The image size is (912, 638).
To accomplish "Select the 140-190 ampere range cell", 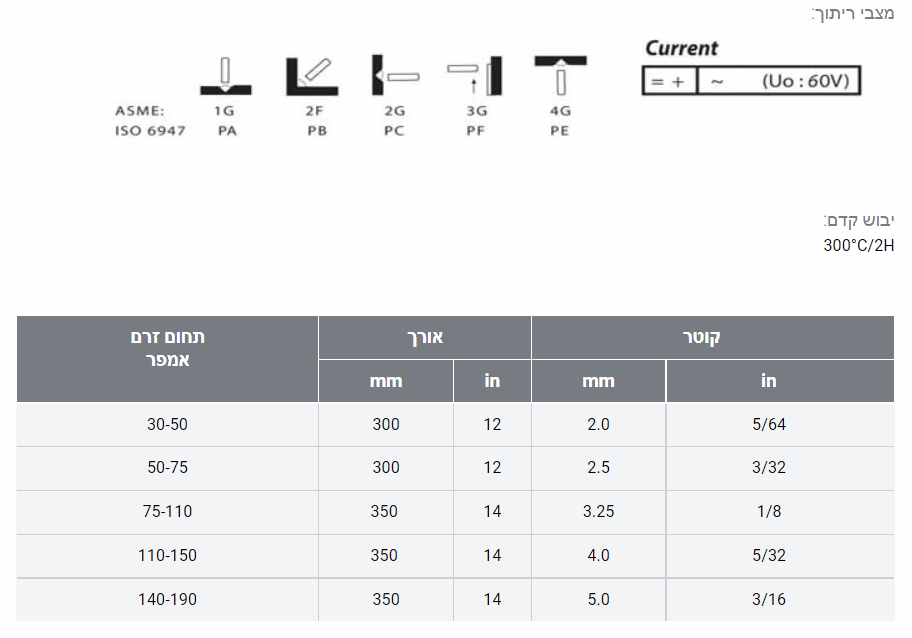I will 167,599.
